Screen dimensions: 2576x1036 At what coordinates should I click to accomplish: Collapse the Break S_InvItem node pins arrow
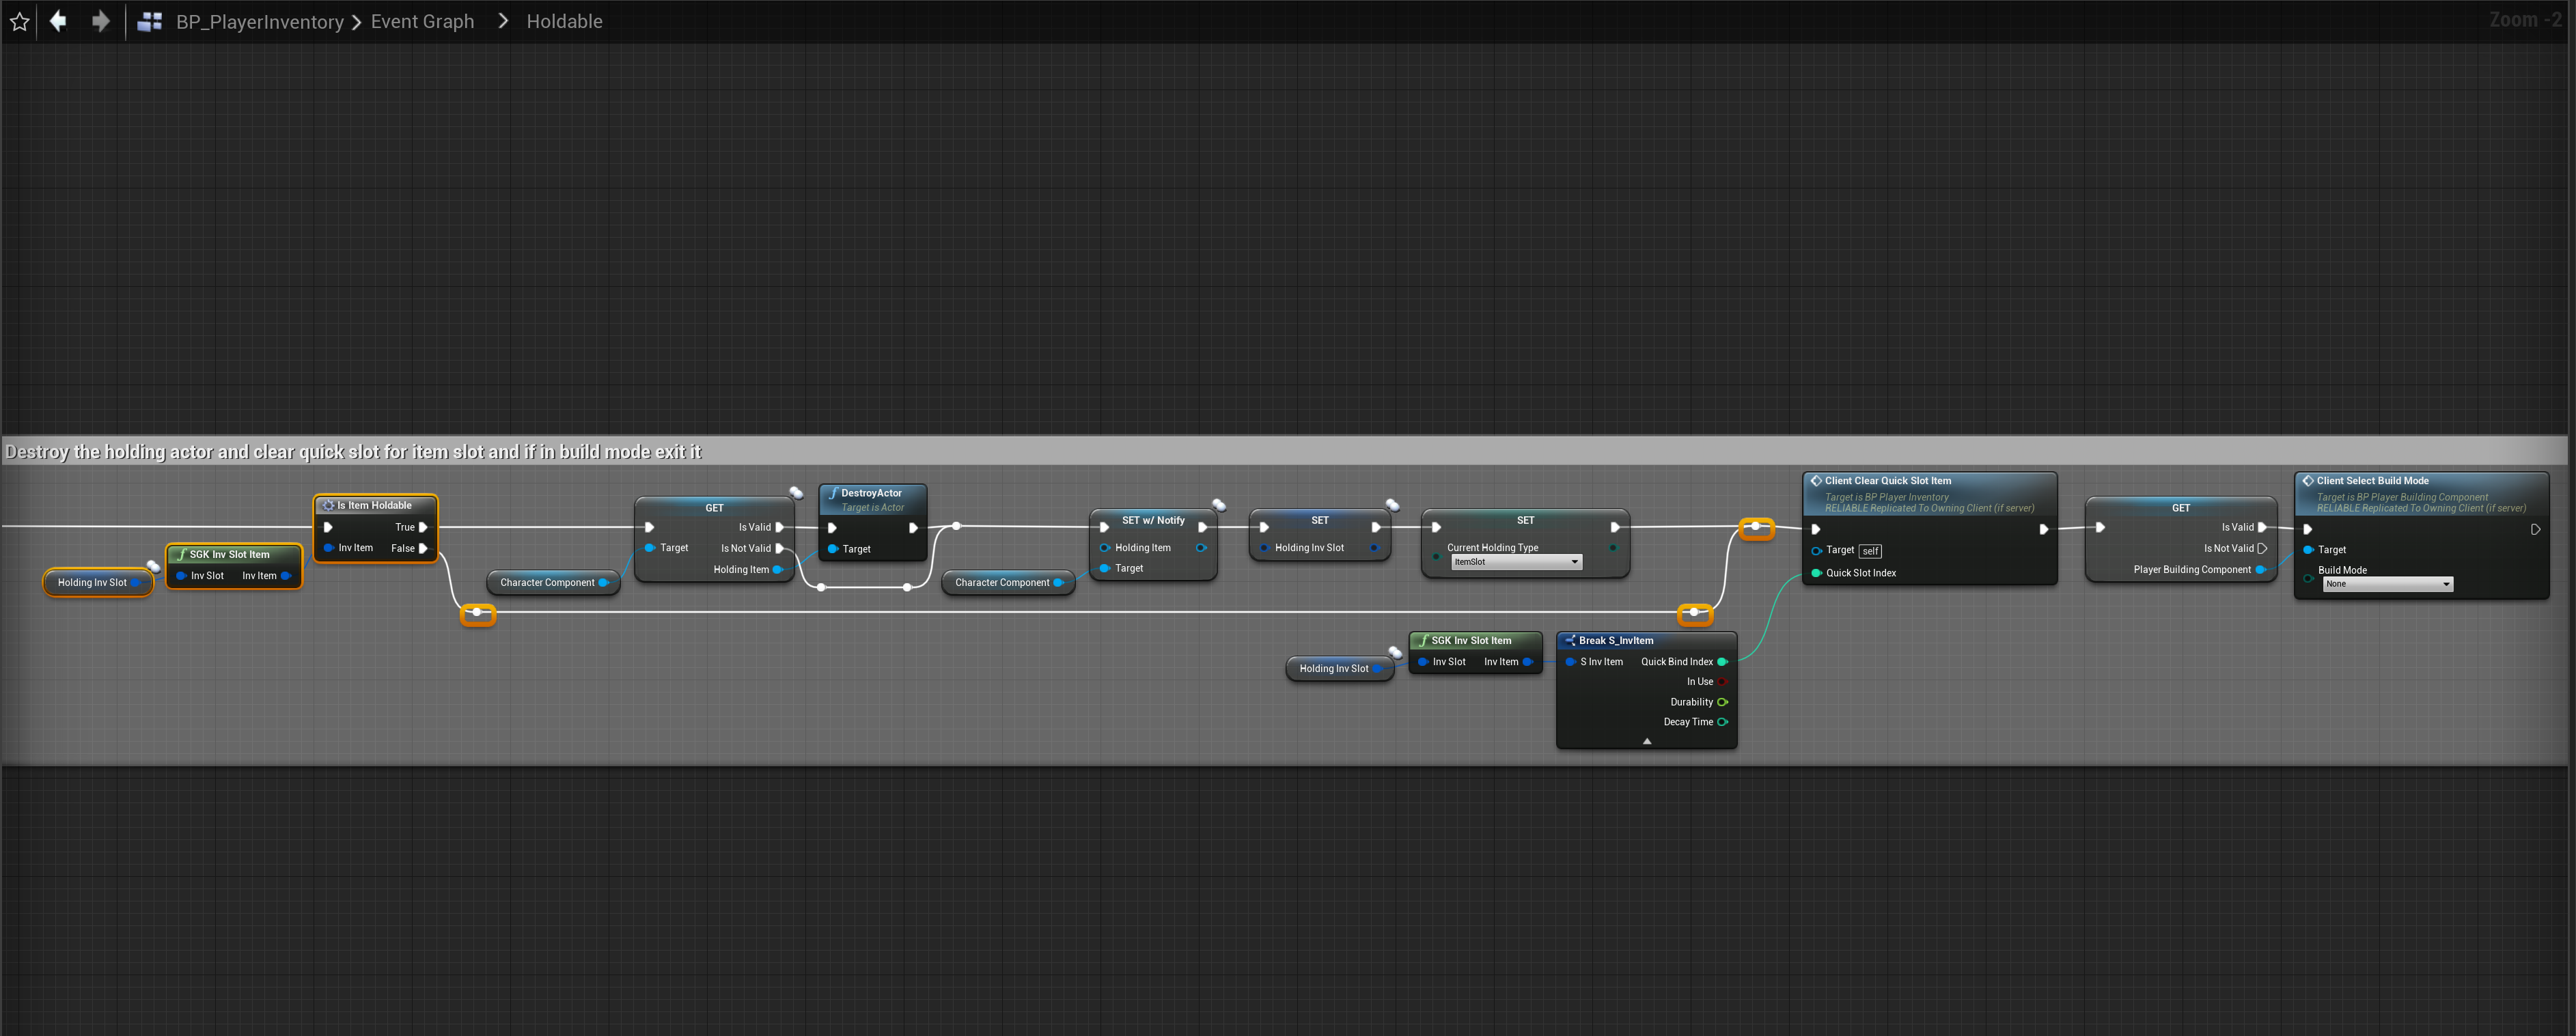tap(1646, 741)
